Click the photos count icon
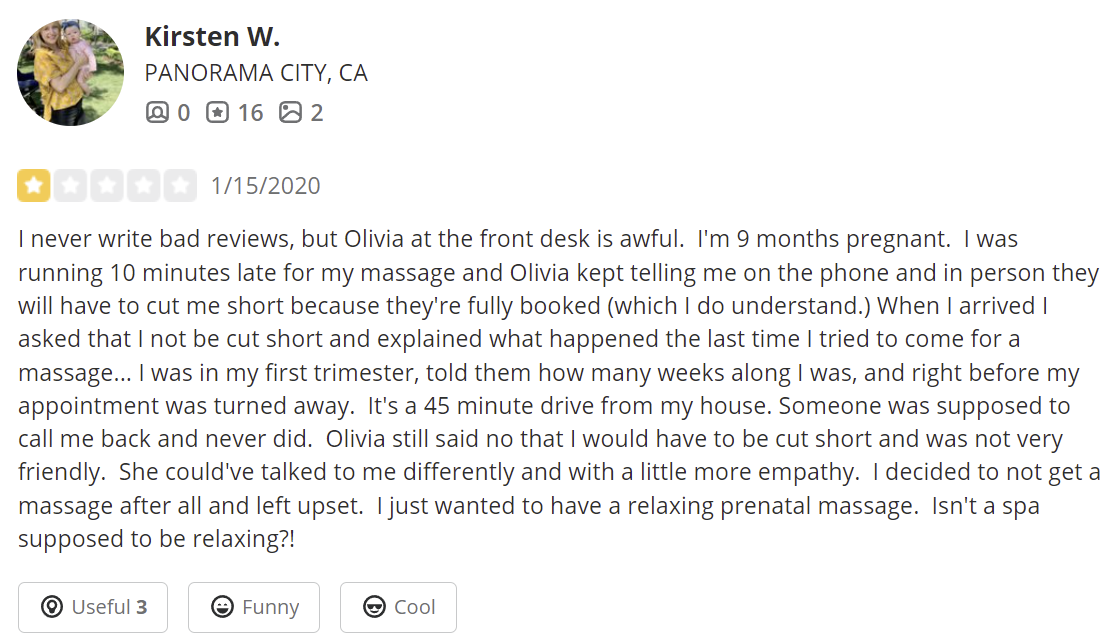 (x=290, y=112)
